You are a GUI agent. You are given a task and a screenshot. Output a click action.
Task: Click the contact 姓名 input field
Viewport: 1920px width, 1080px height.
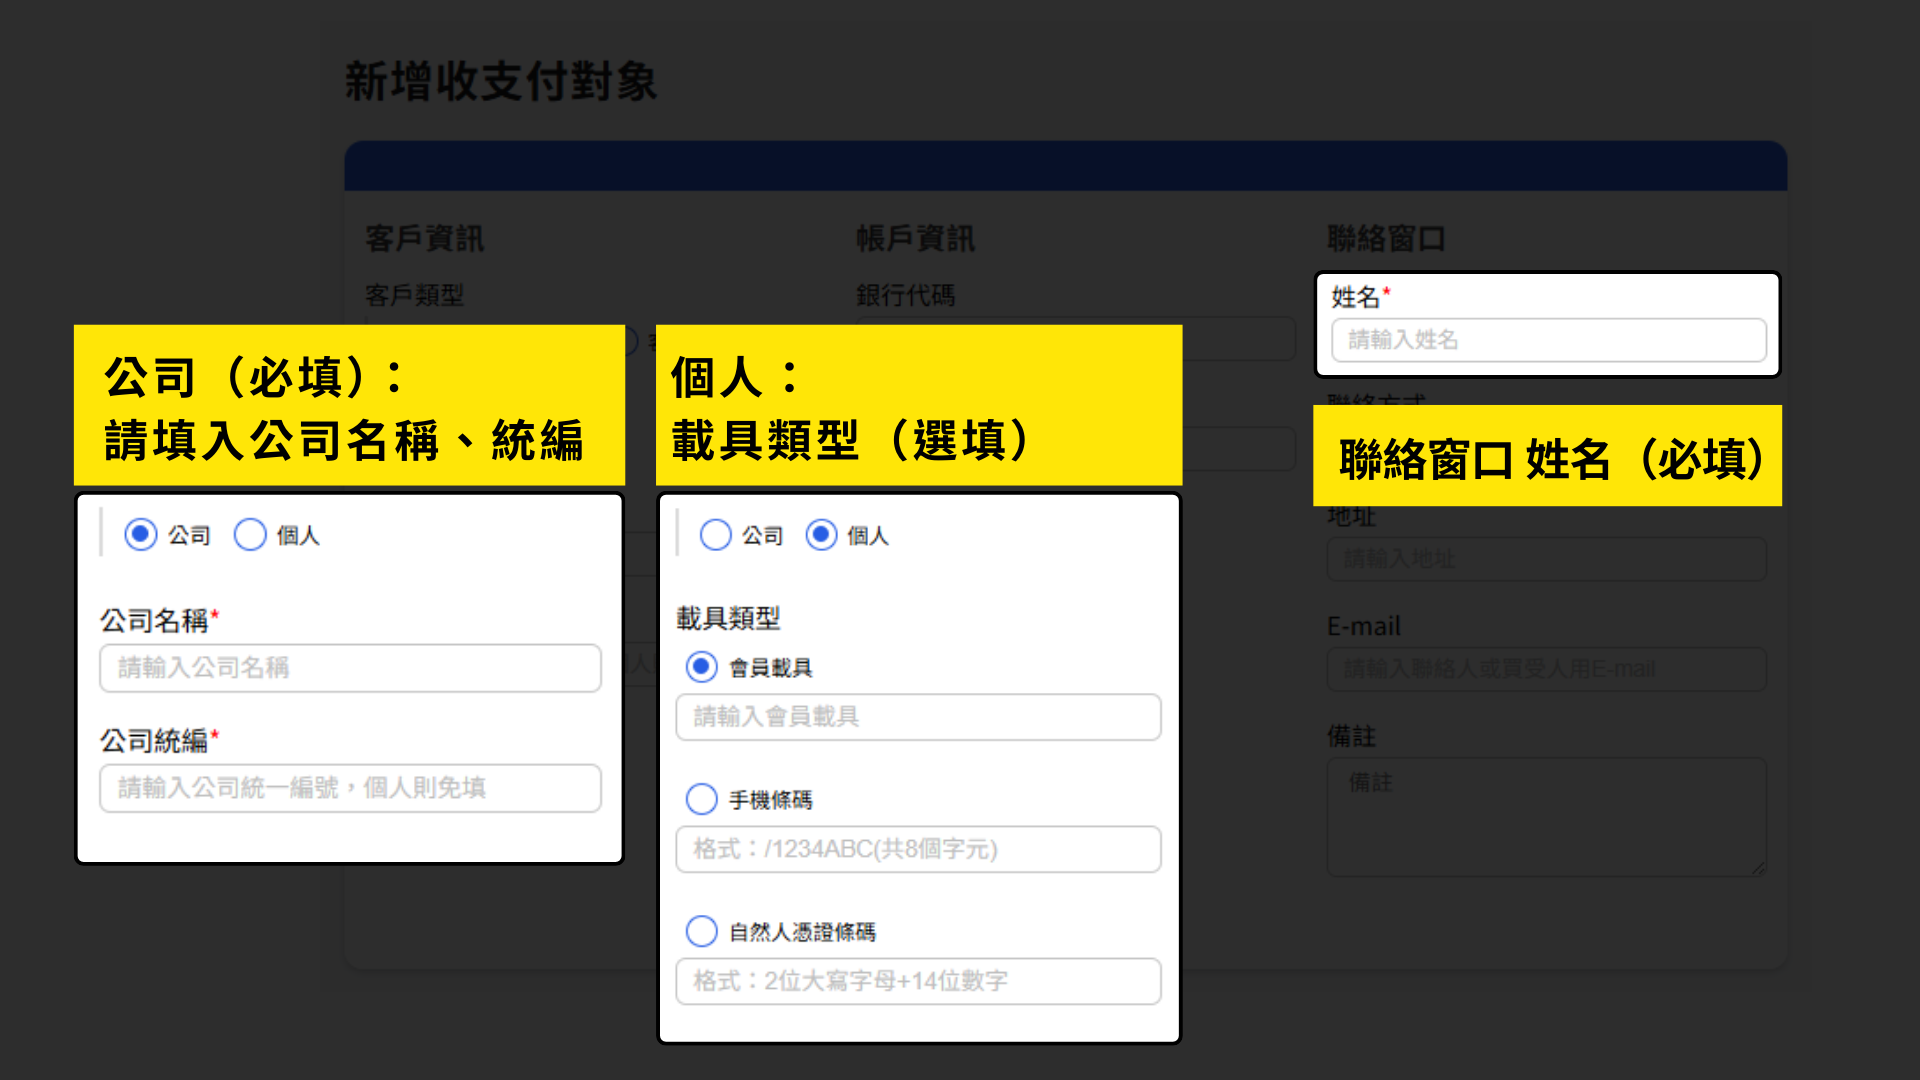1548,340
